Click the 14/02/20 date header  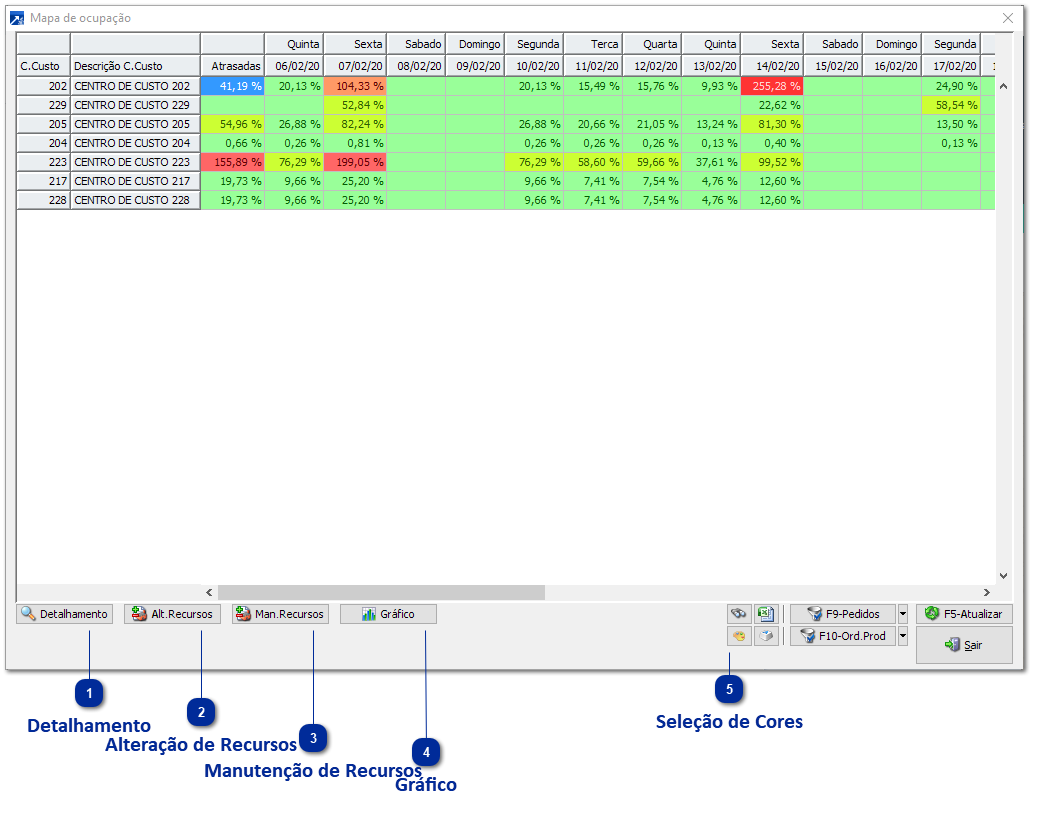(772, 66)
